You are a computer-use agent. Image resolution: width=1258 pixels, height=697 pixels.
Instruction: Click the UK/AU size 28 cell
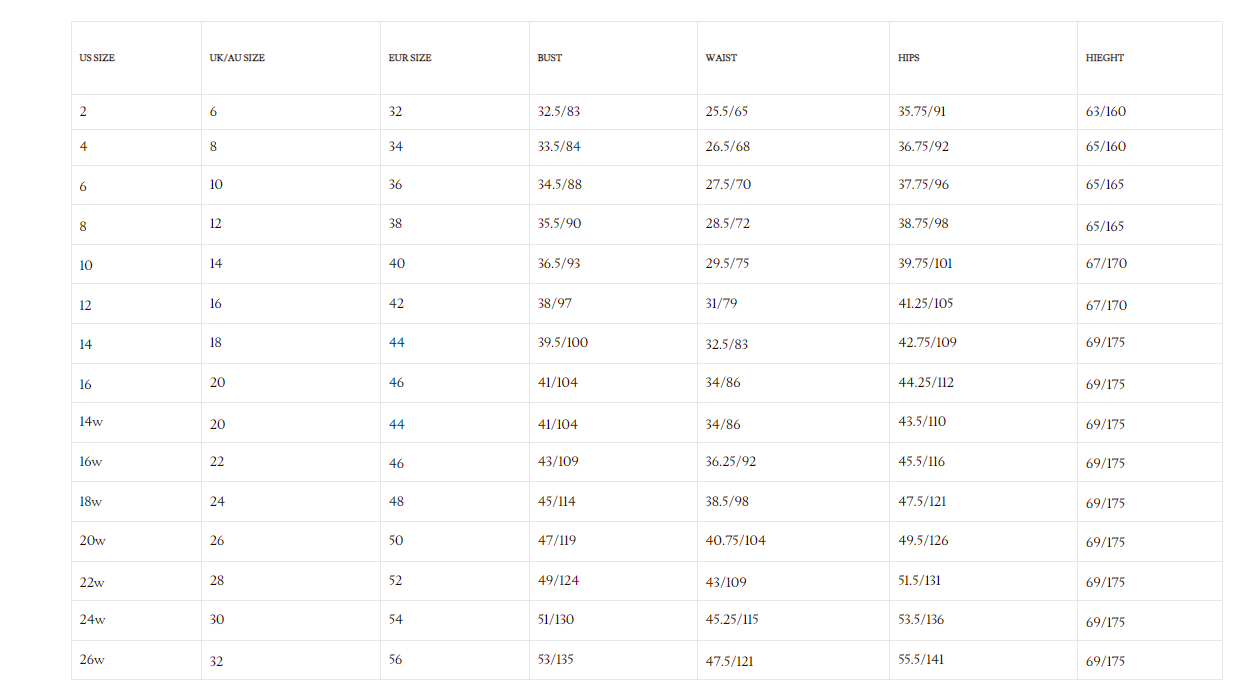point(217,581)
